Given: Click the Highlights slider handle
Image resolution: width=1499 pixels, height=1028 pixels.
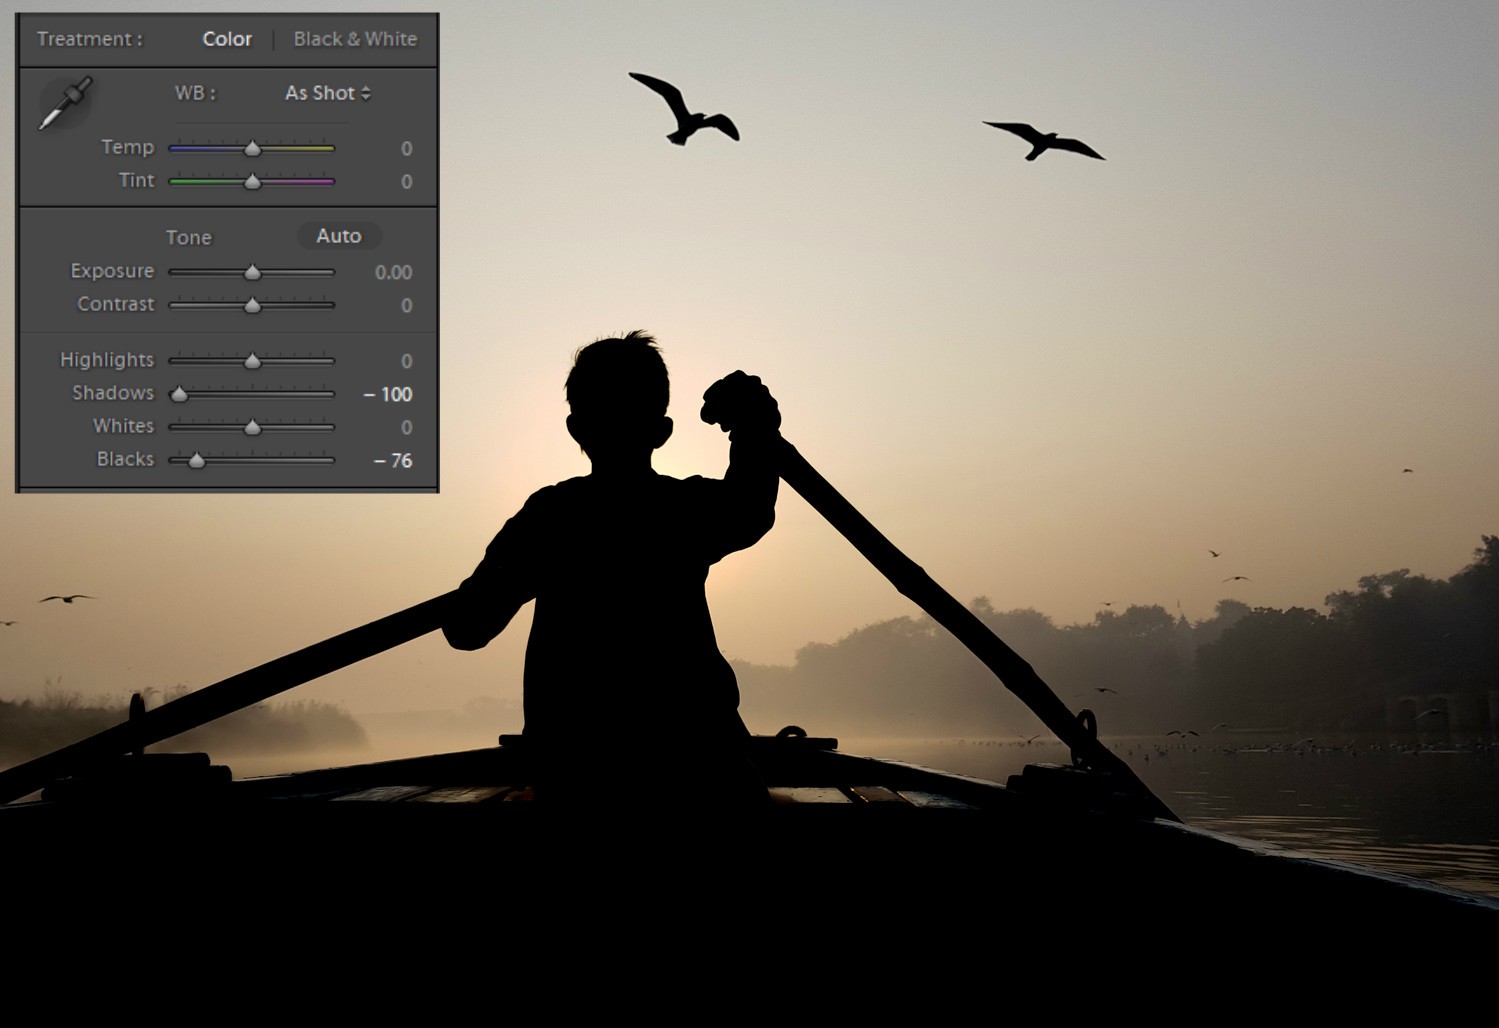Looking at the screenshot, I should pyautogui.click(x=253, y=360).
